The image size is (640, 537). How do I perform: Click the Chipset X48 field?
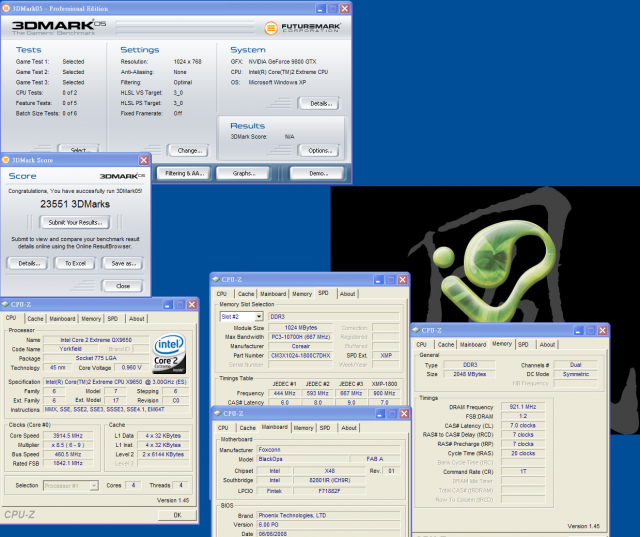[330, 471]
